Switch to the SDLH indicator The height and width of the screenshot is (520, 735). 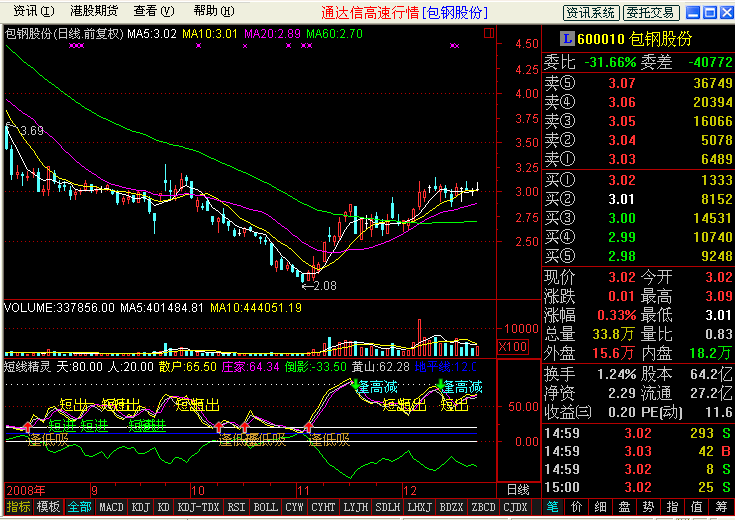[388, 507]
